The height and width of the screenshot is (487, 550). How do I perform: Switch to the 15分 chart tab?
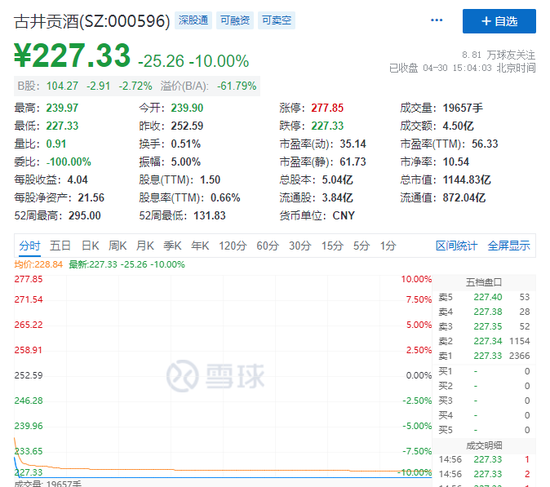click(x=332, y=246)
